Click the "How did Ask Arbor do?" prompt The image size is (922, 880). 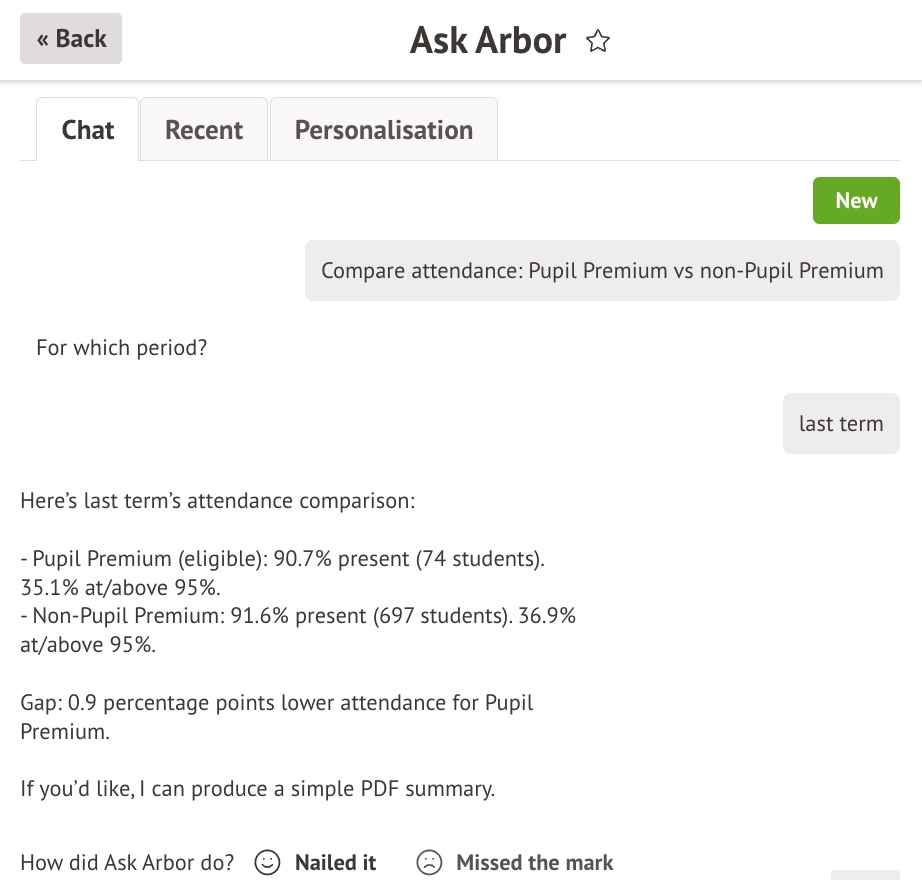tap(127, 862)
